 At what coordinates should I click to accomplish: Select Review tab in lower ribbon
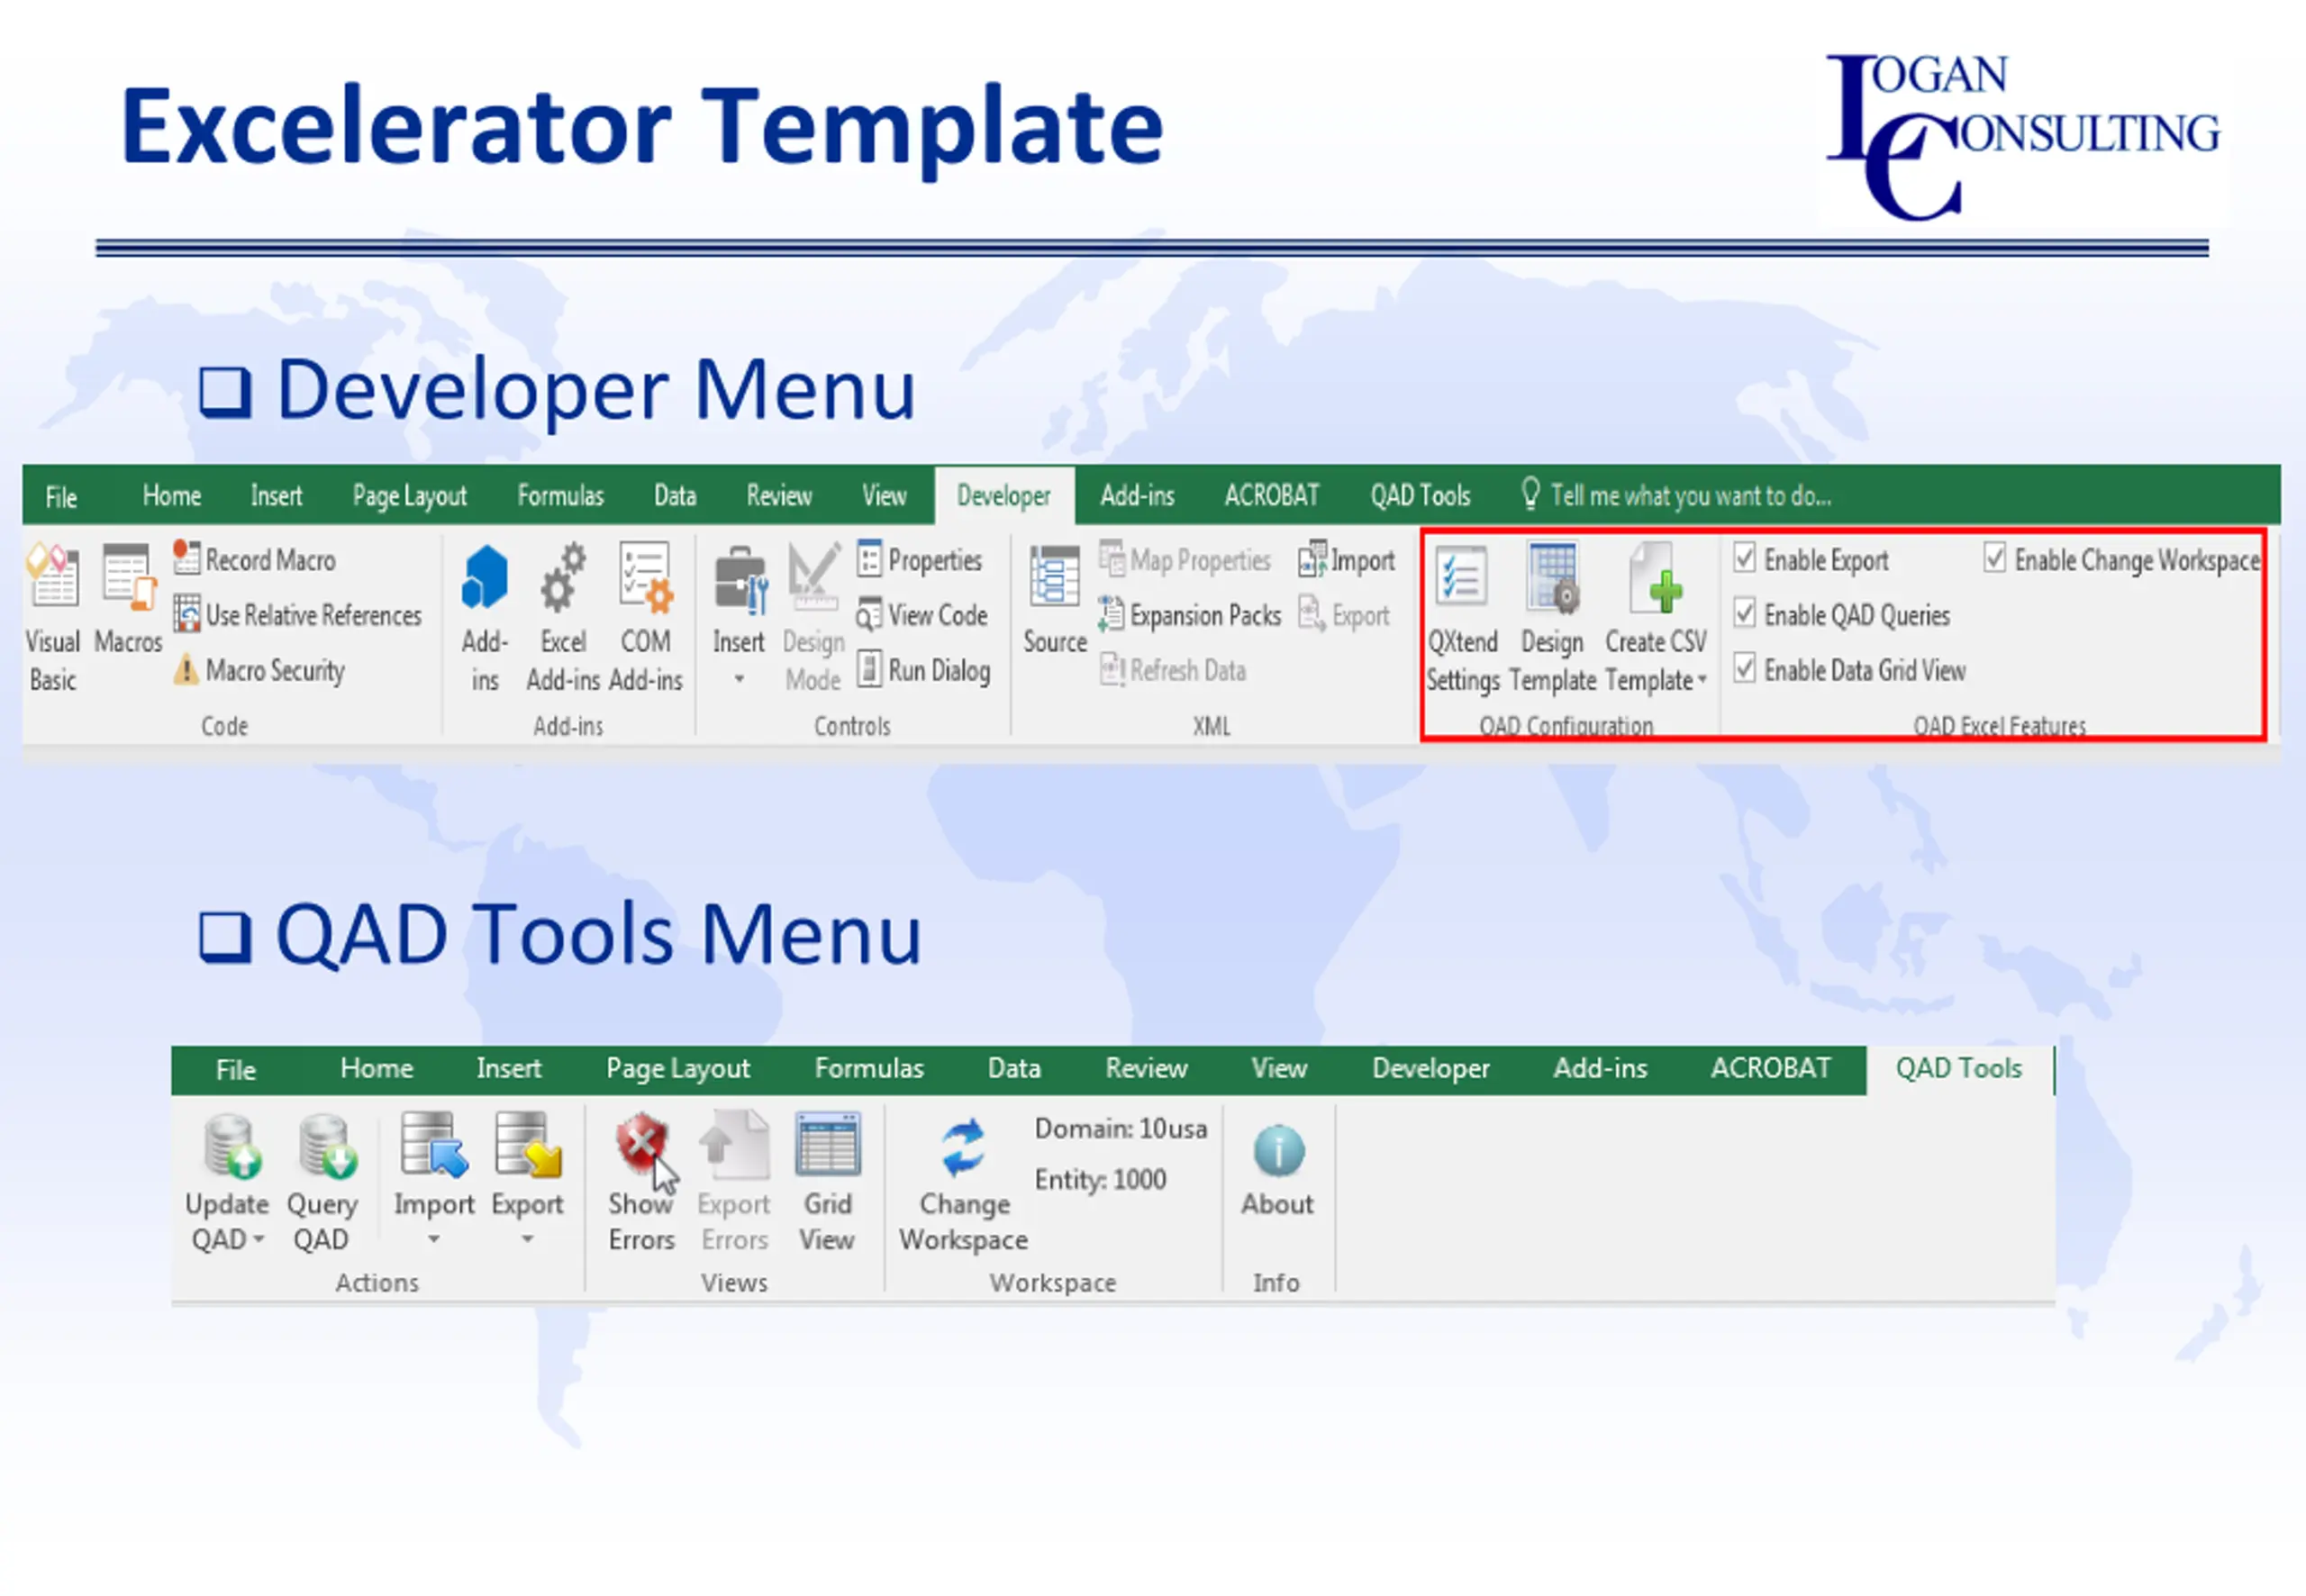click(1146, 1069)
